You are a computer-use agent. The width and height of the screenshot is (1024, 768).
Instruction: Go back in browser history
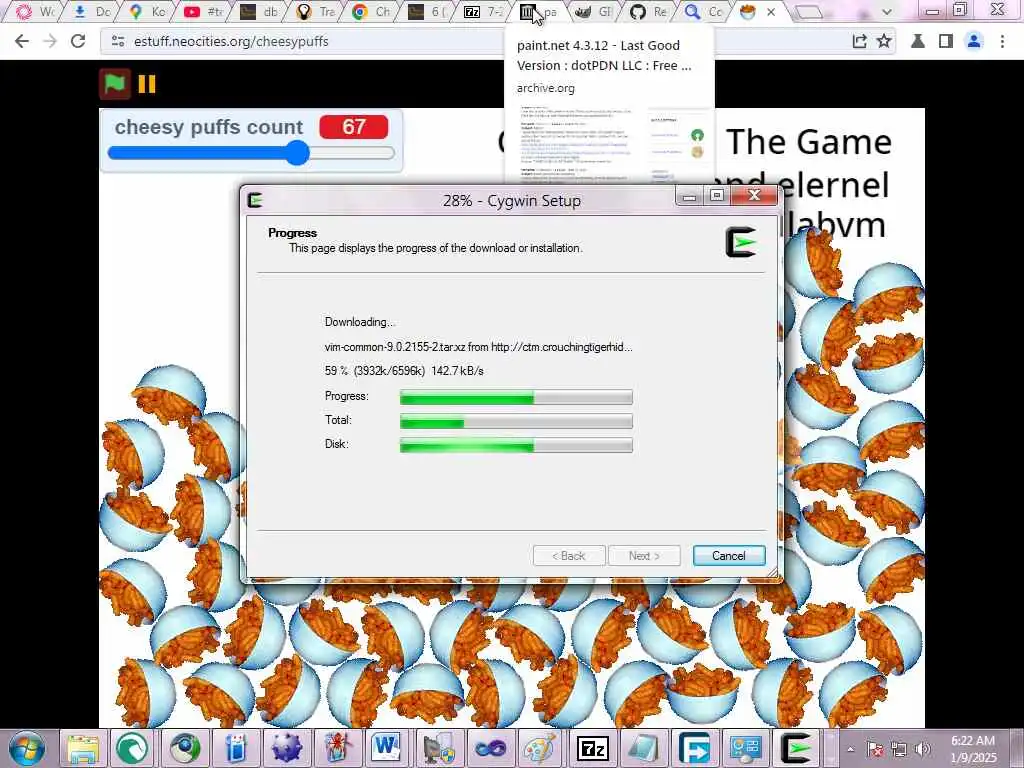(22, 41)
